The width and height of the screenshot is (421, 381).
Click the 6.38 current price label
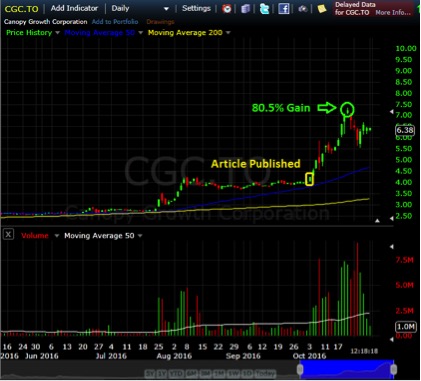pyautogui.click(x=405, y=130)
